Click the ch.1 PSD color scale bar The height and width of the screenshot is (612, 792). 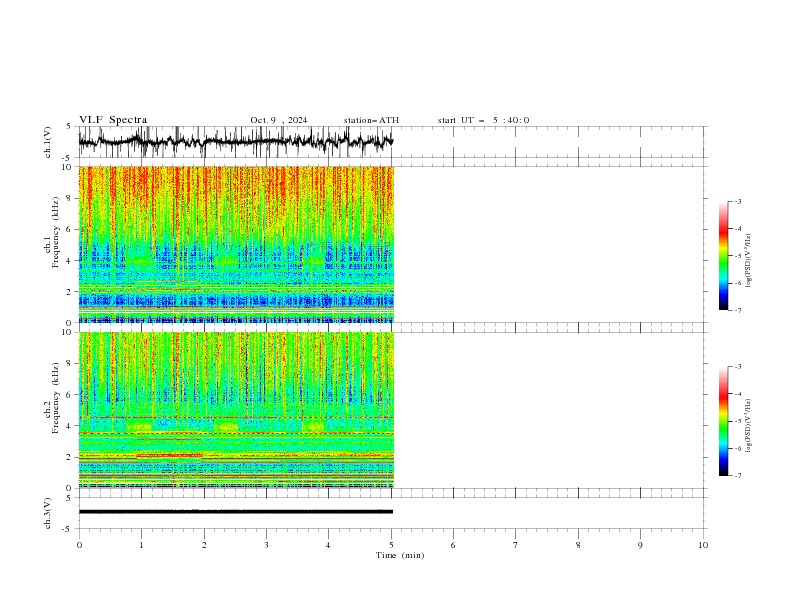click(724, 256)
